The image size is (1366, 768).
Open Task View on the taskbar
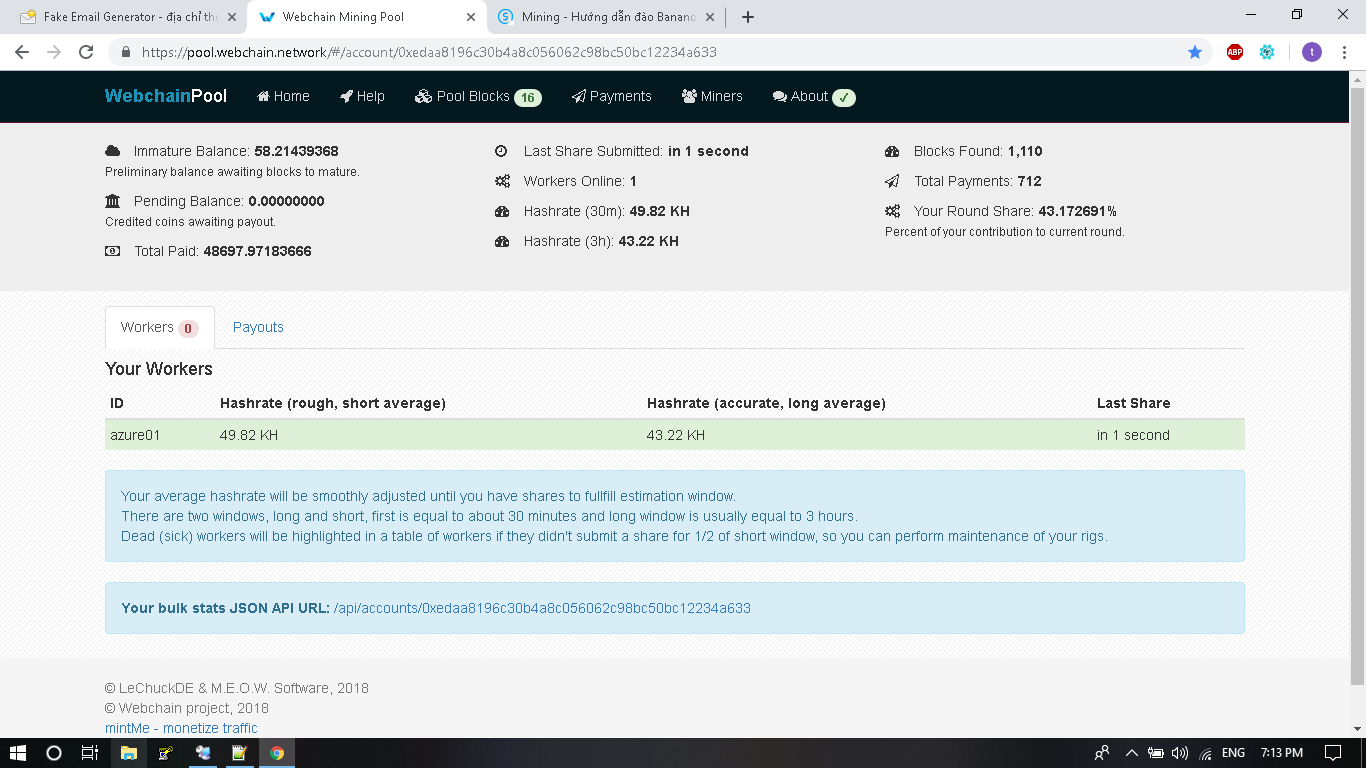tap(89, 753)
